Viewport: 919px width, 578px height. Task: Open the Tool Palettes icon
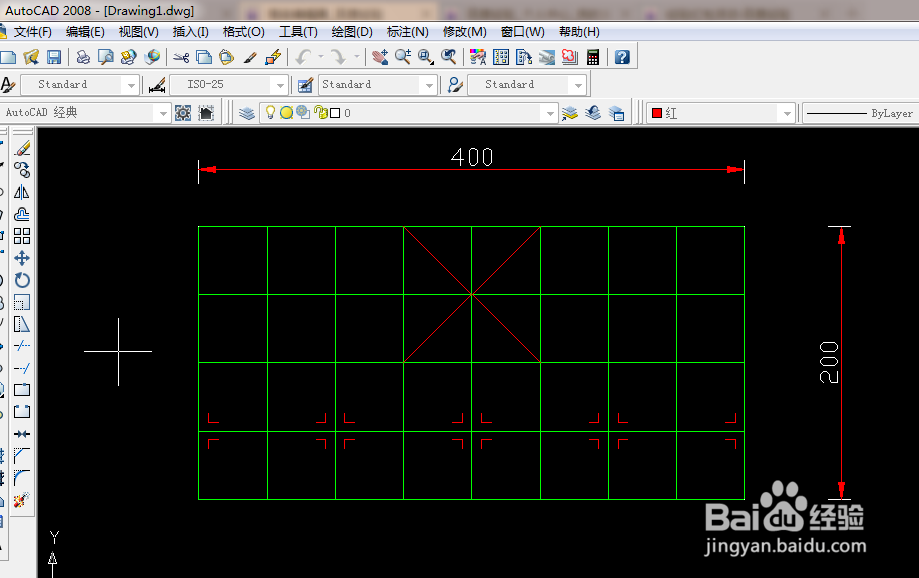(x=524, y=57)
